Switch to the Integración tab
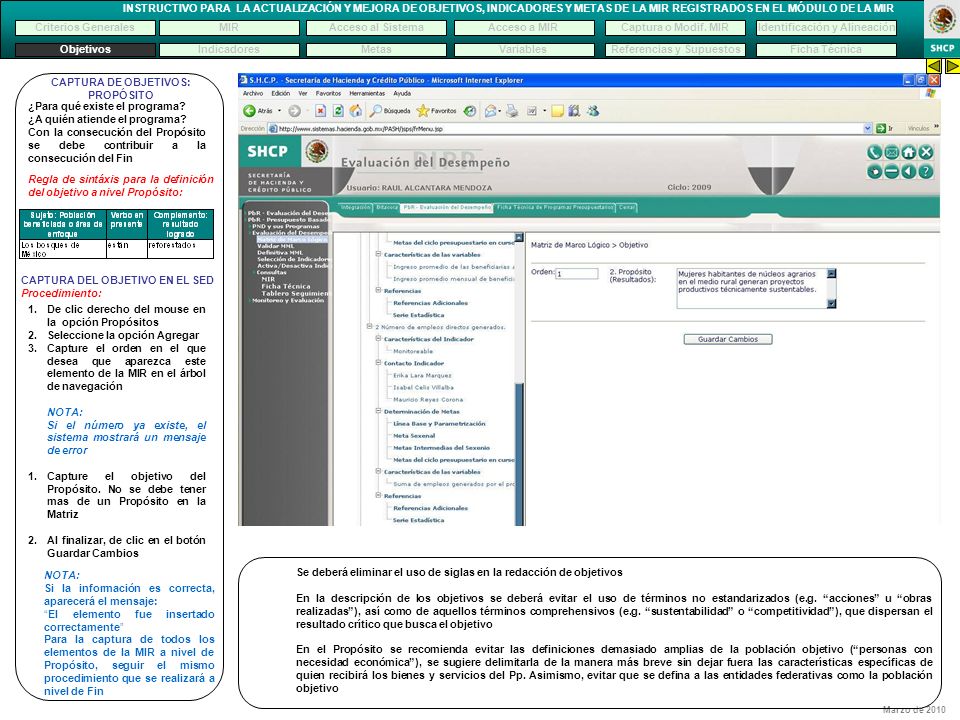960x720 pixels. pos(356,208)
